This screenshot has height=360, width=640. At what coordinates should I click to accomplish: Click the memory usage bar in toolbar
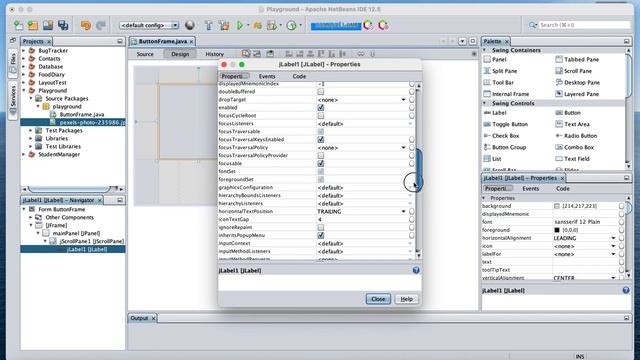point(336,25)
